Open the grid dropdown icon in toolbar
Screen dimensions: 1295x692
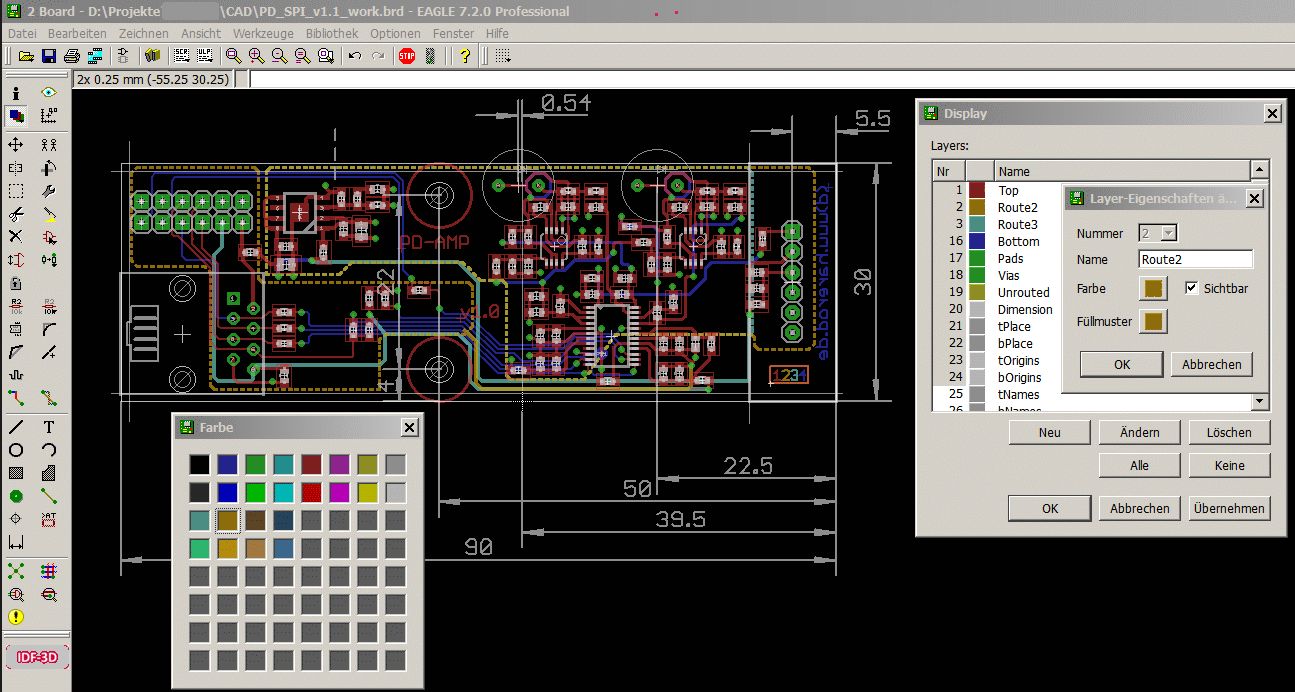[502, 56]
